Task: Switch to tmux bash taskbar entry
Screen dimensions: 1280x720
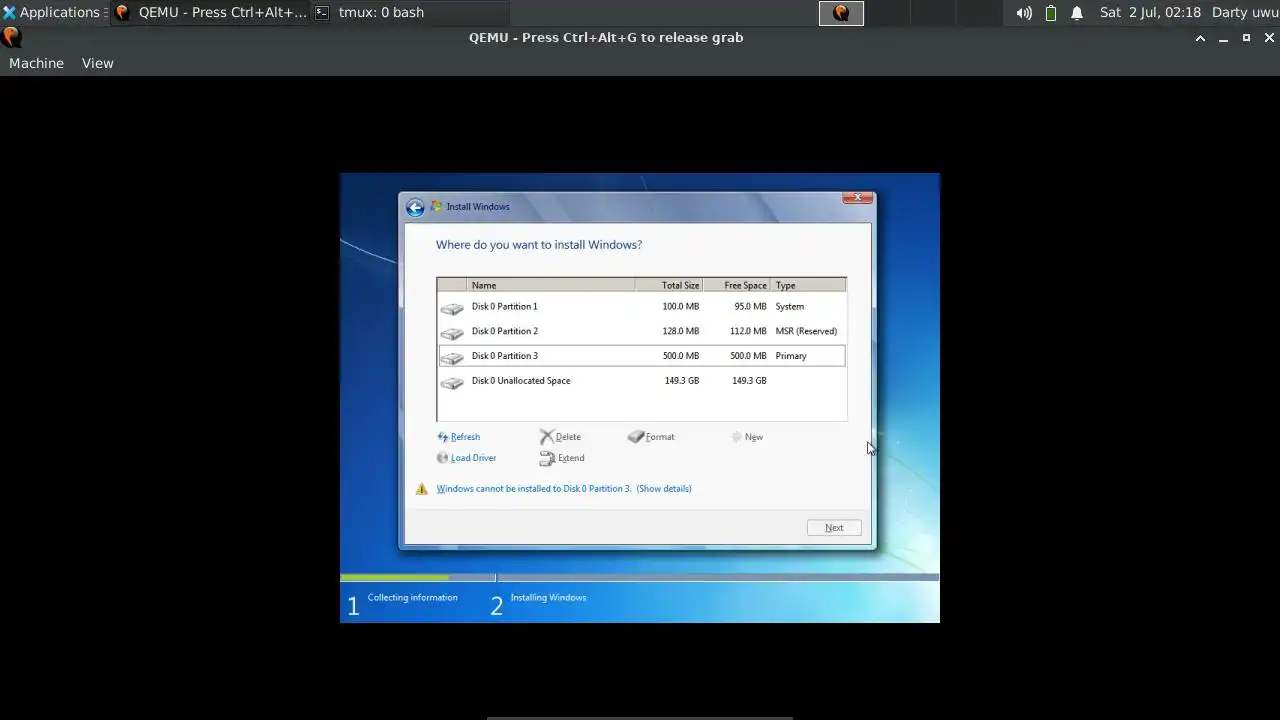Action: 410,12
